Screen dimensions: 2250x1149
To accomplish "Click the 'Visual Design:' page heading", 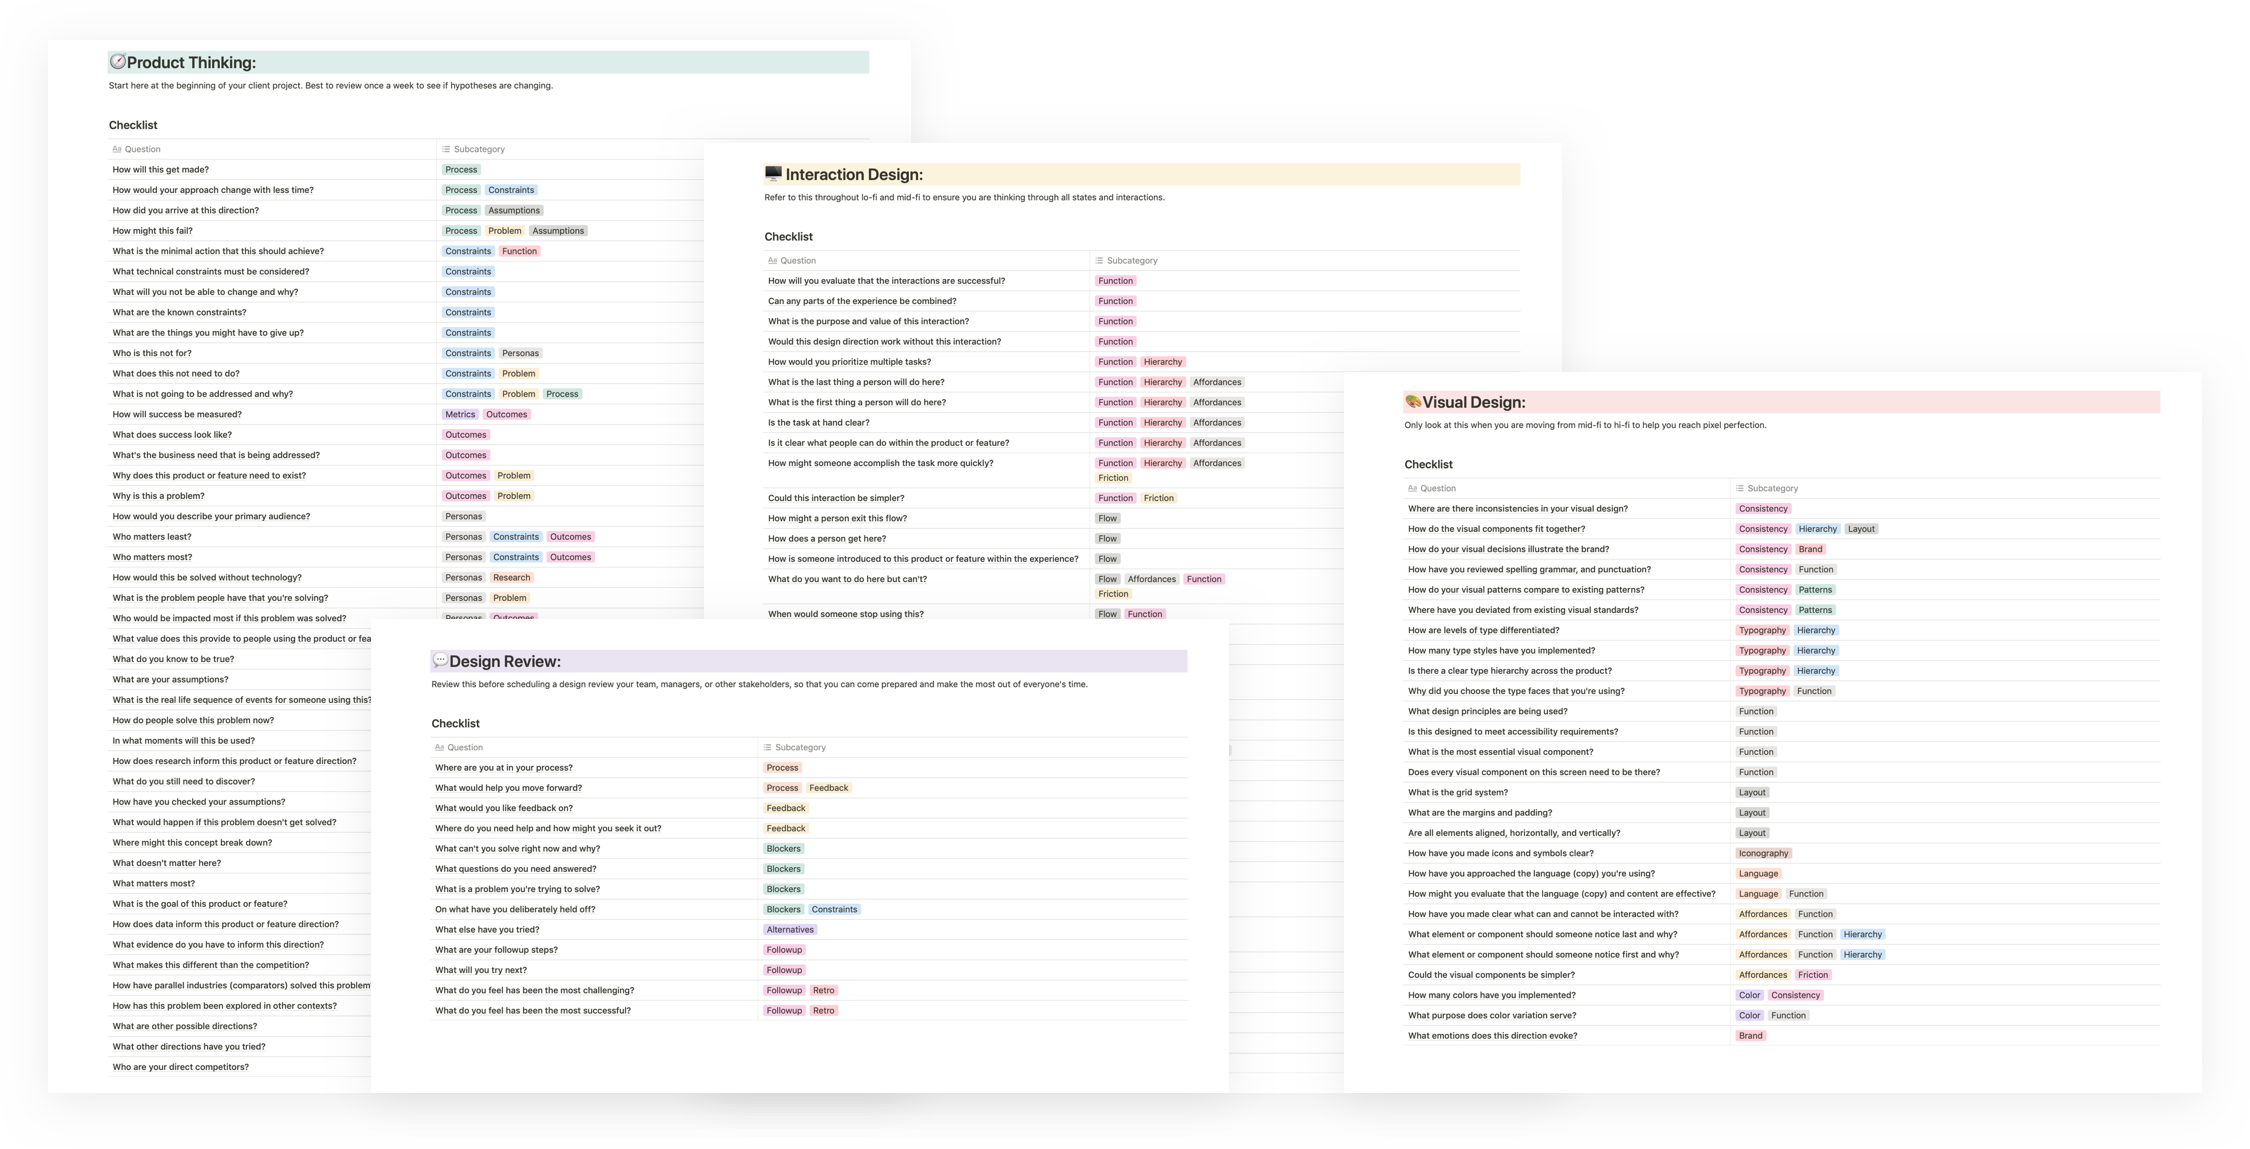I will (1474, 403).
